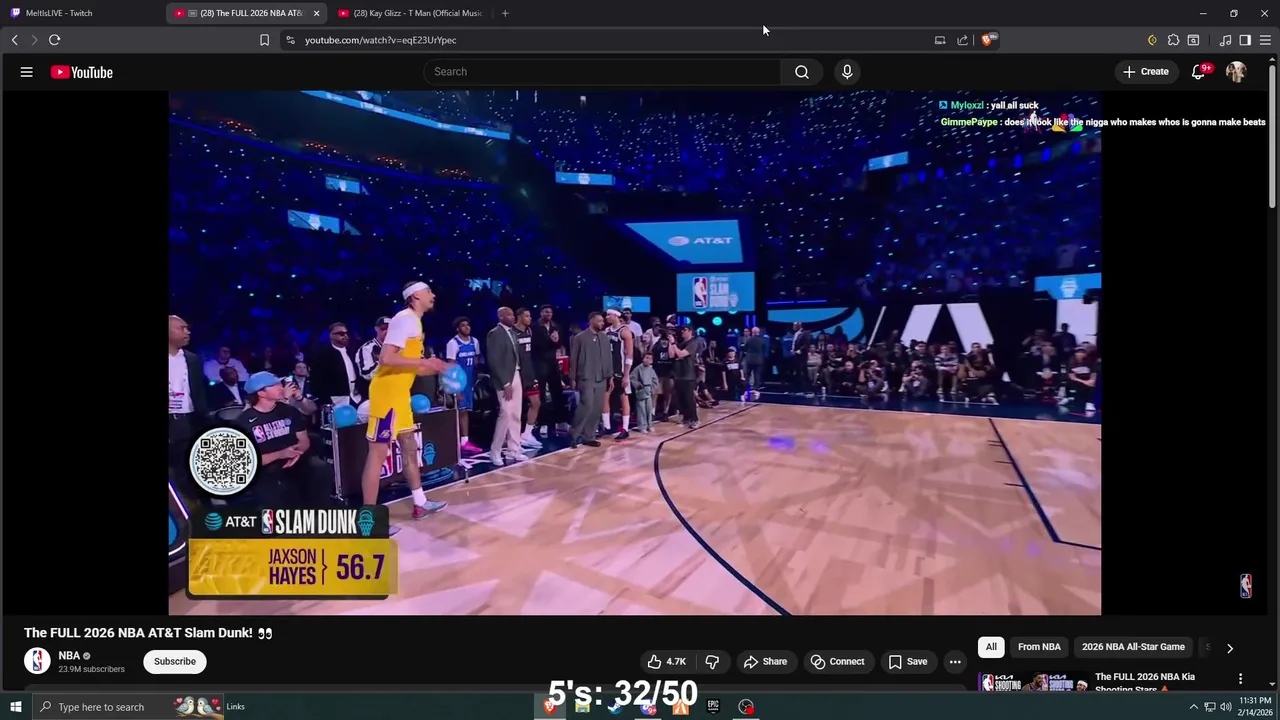The height and width of the screenshot is (720, 1280).
Task: Click the Connect button
Action: pos(837,662)
